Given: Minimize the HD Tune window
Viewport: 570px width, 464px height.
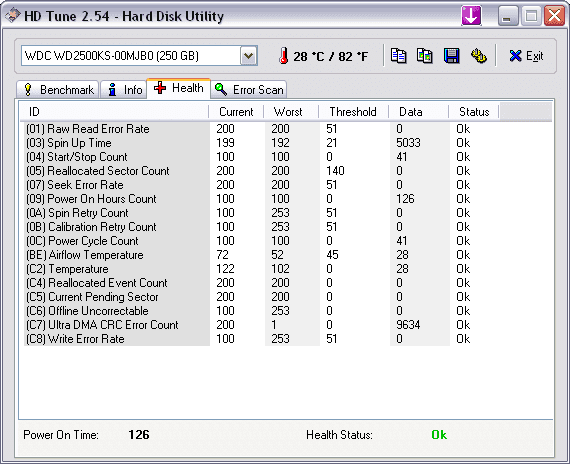Looking at the screenshot, I should pyautogui.click(x=507, y=16).
